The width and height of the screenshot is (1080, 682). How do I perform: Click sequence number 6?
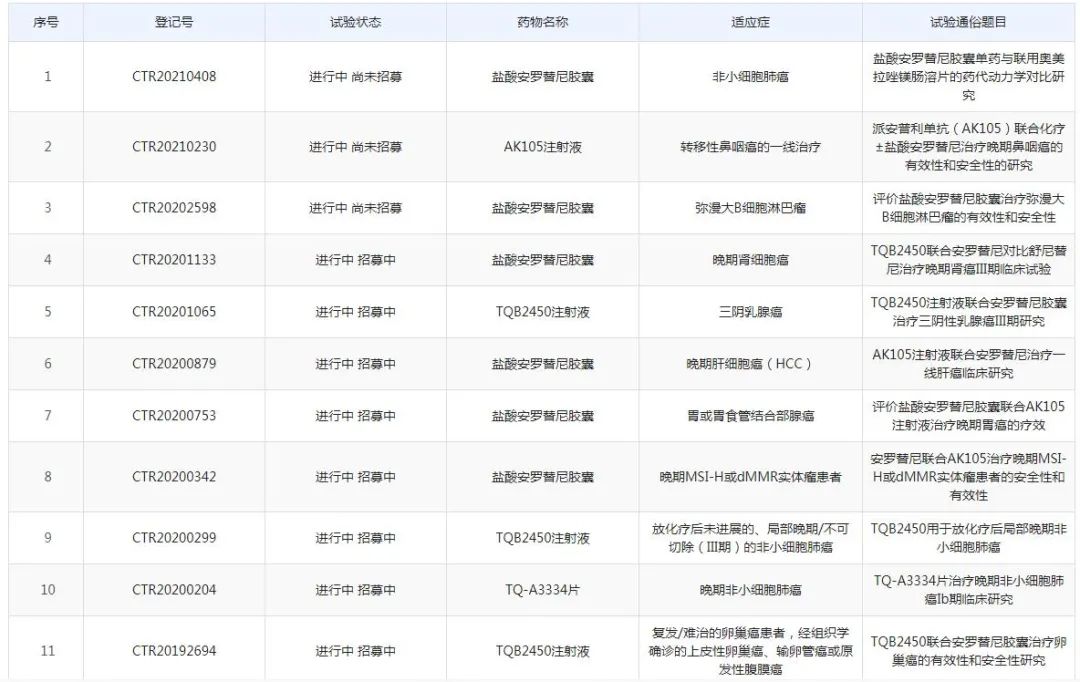click(48, 364)
